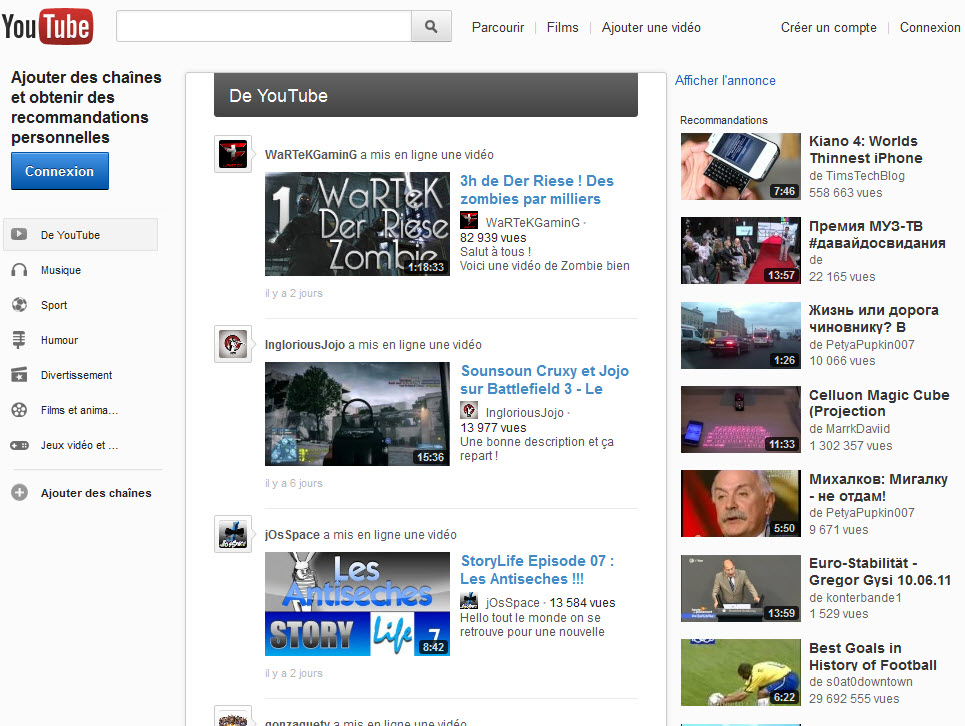Open Films in the top navigation
Viewport: 965px width, 726px height.
[563, 28]
